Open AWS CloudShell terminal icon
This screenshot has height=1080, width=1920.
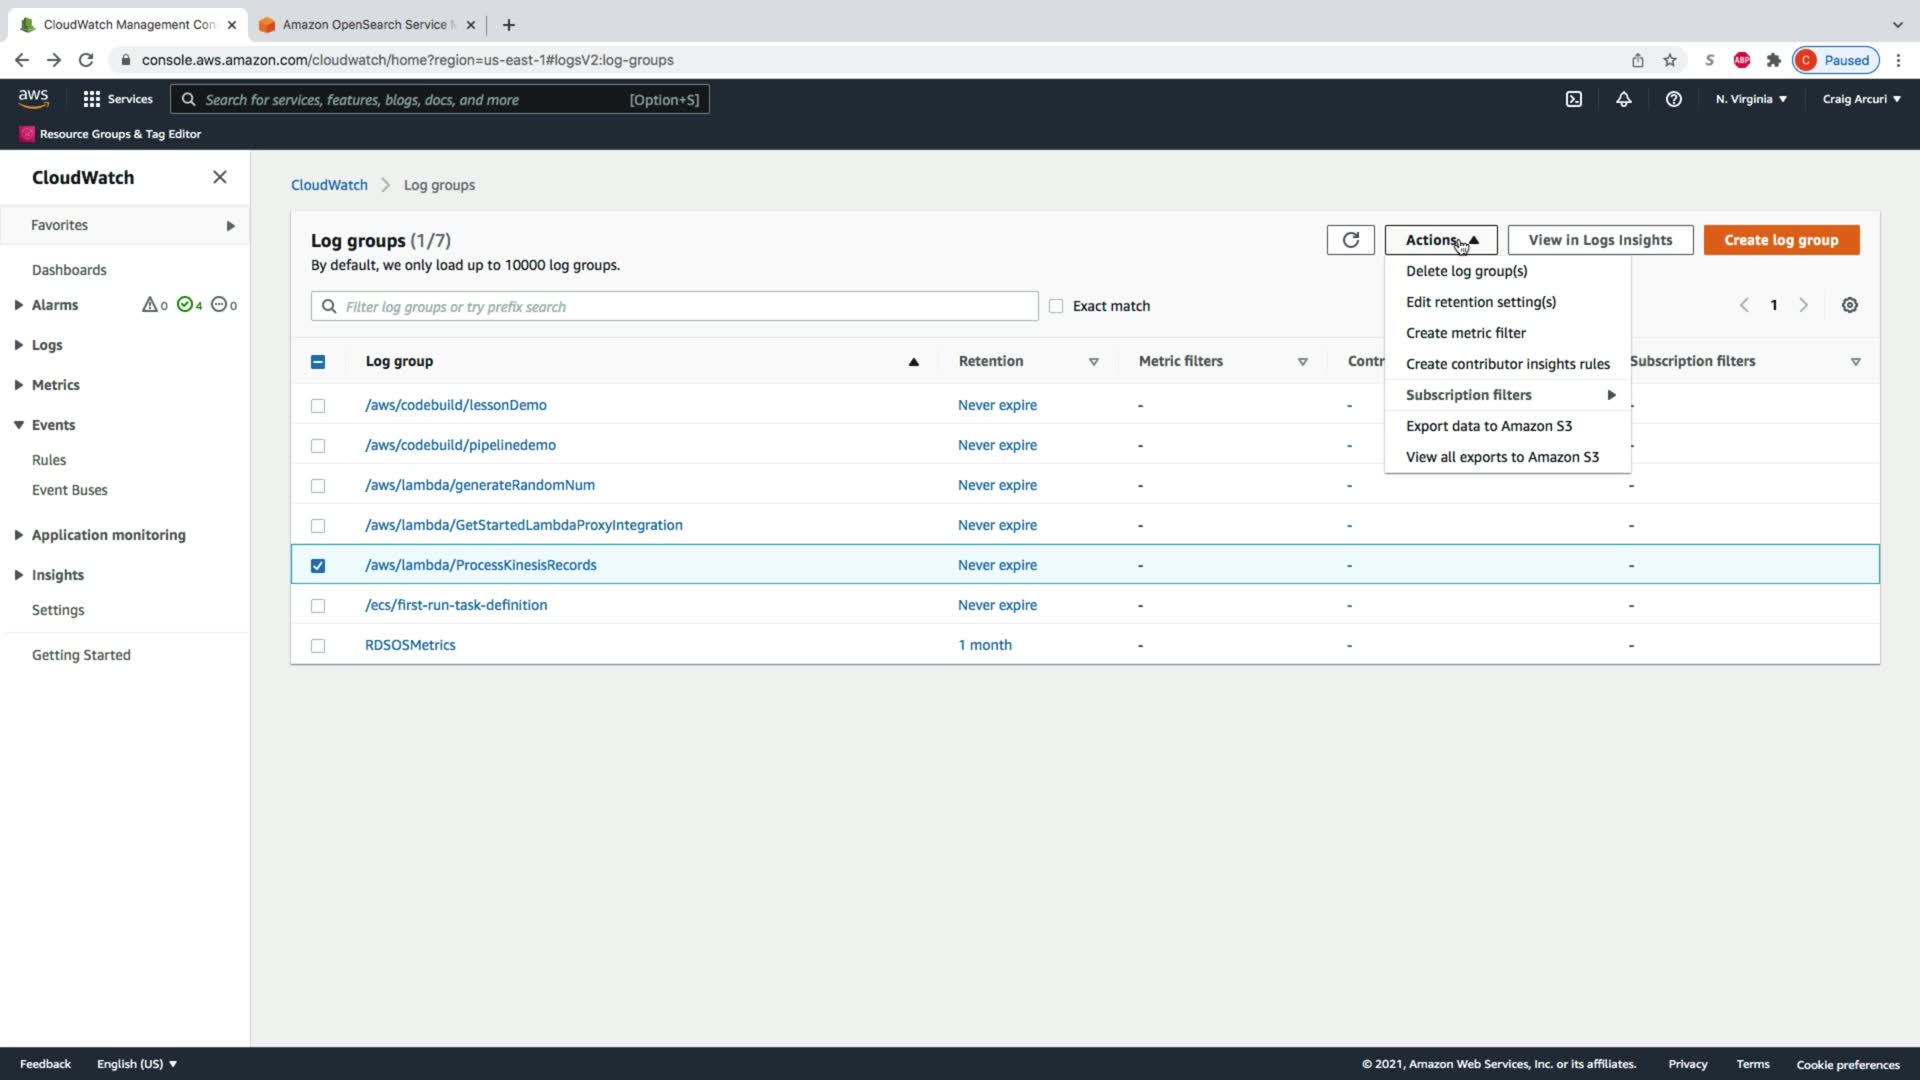click(x=1573, y=99)
